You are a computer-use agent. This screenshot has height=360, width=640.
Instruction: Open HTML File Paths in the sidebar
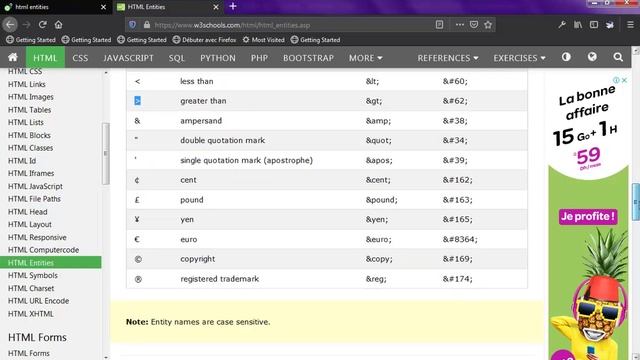point(34,199)
